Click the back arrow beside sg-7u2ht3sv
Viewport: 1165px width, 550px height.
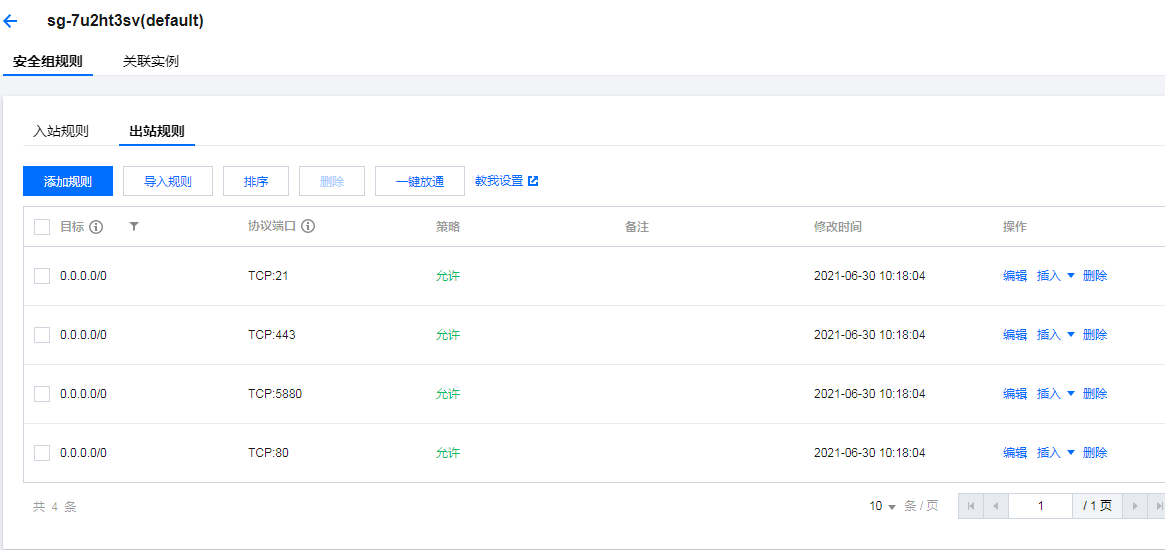pyautogui.click(x=11, y=21)
